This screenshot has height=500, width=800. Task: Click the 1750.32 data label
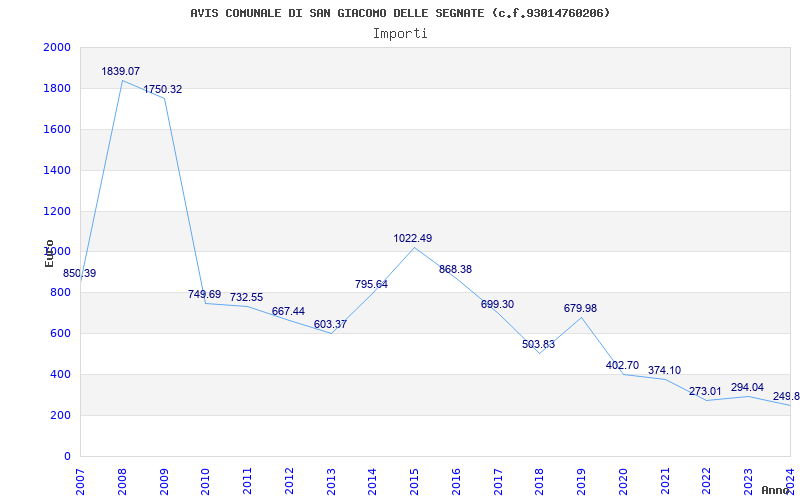coord(163,89)
